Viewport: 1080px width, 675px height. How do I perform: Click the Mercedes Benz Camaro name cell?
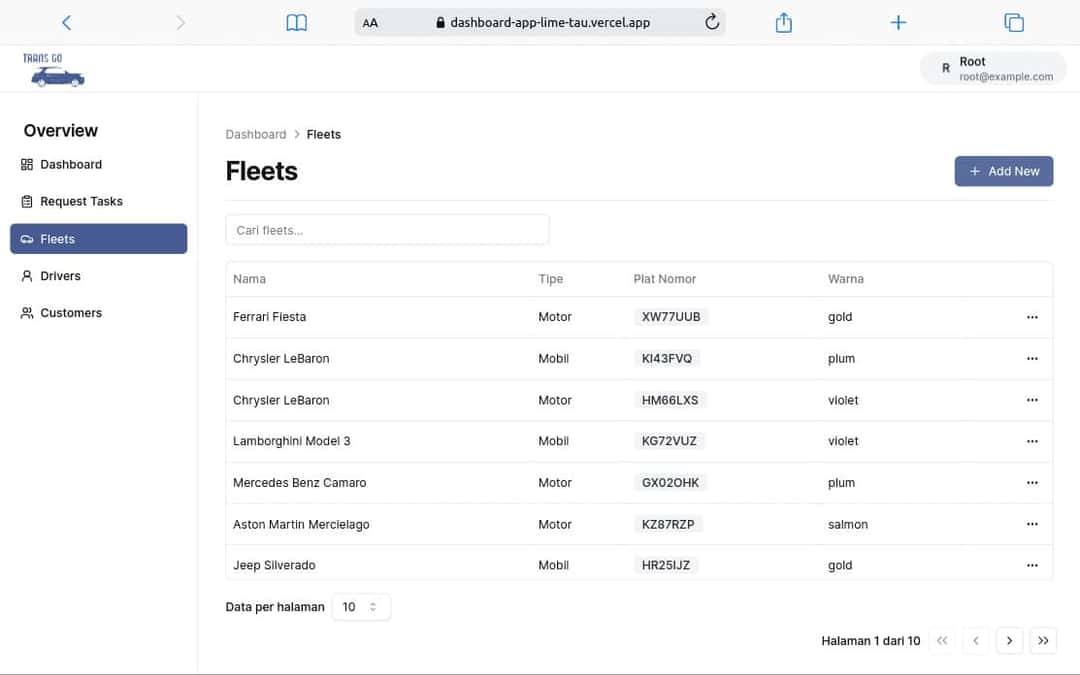point(300,483)
